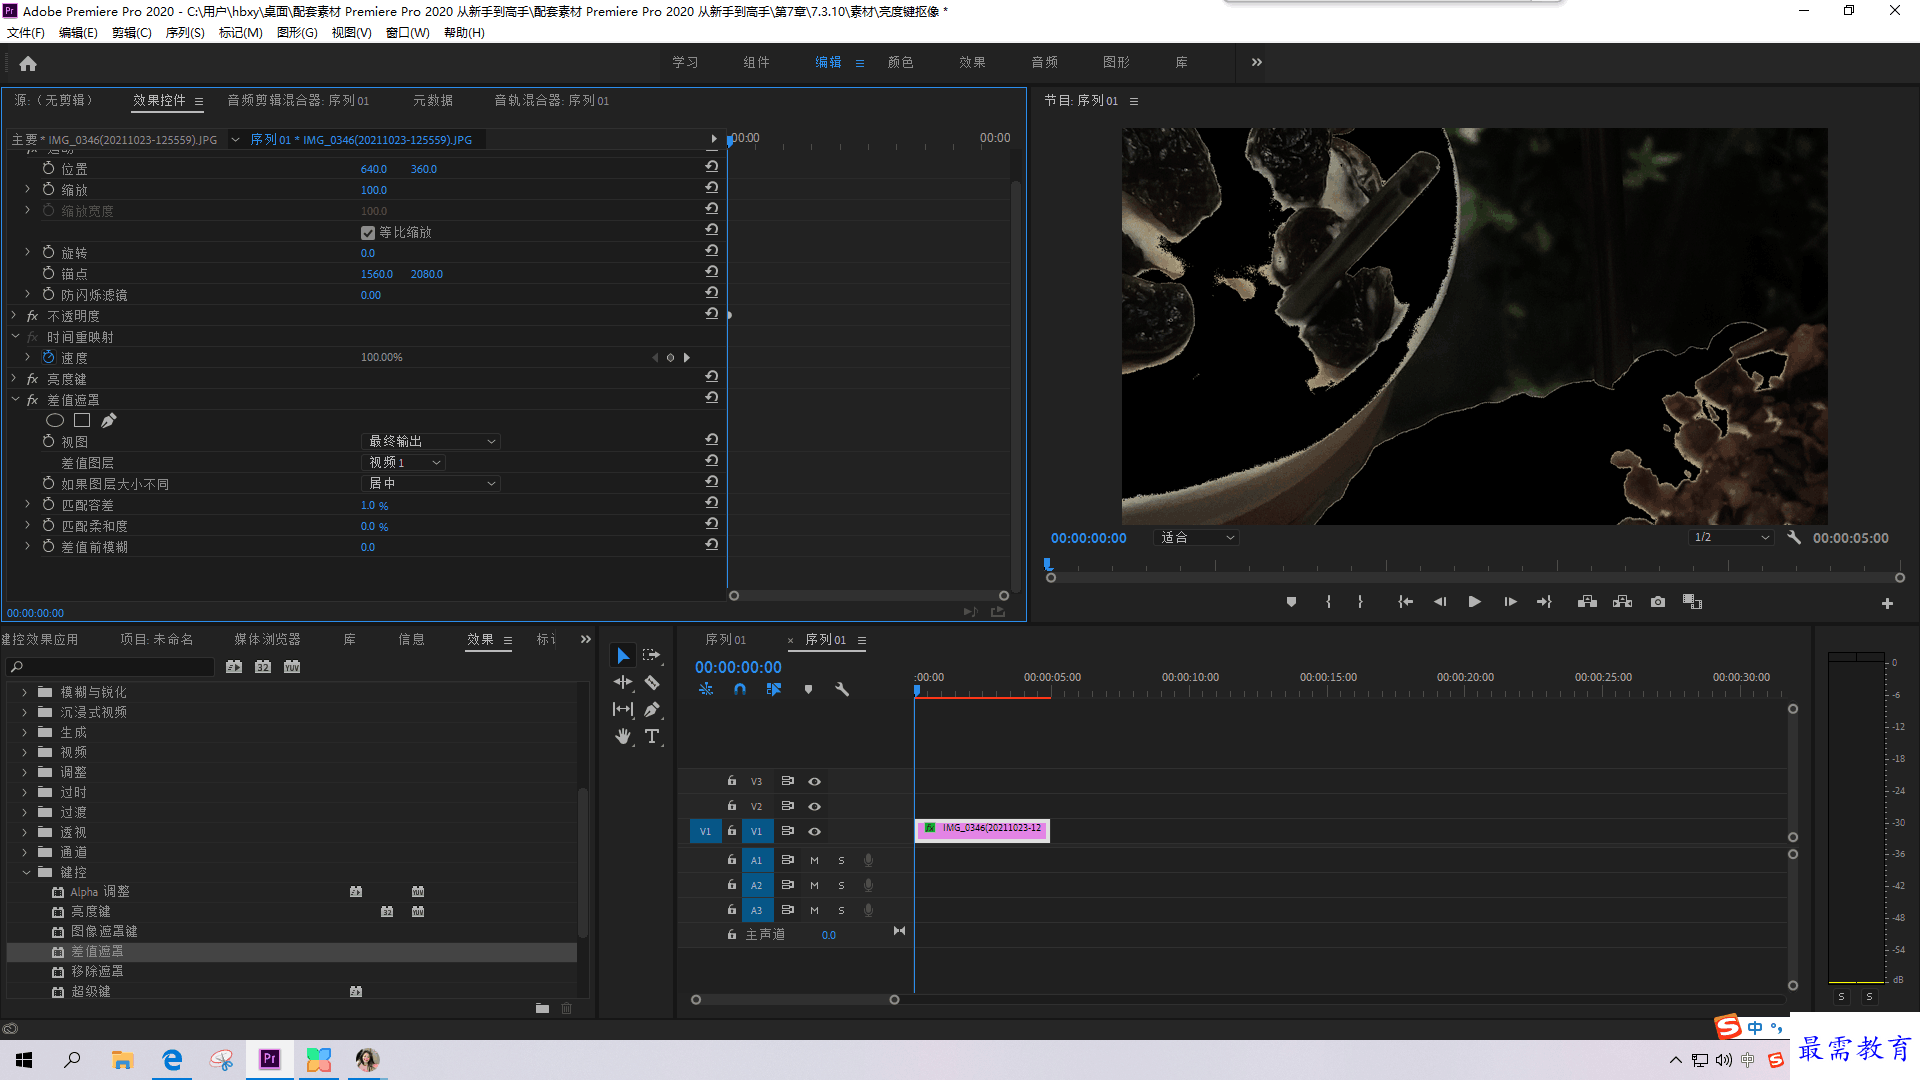The height and width of the screenshot is (1080, 1920).
Task: Toggle V3 track eye visibility
Action: (x=815, y=781)
